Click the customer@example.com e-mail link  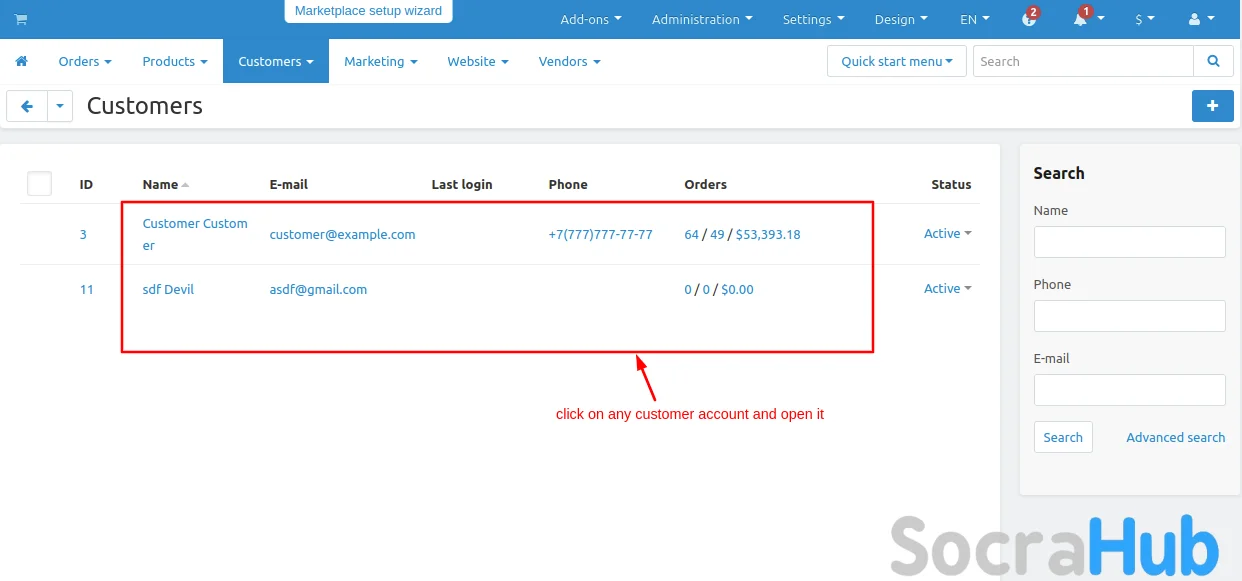342,234
